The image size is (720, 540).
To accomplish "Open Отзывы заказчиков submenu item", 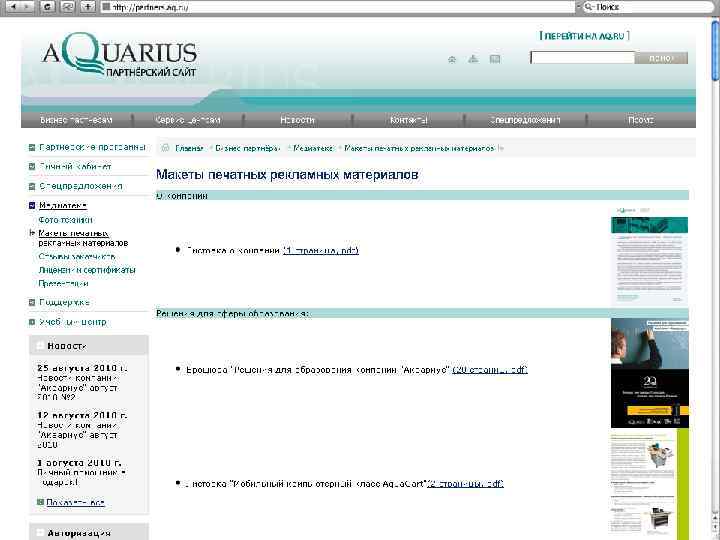I will (77, 256).
